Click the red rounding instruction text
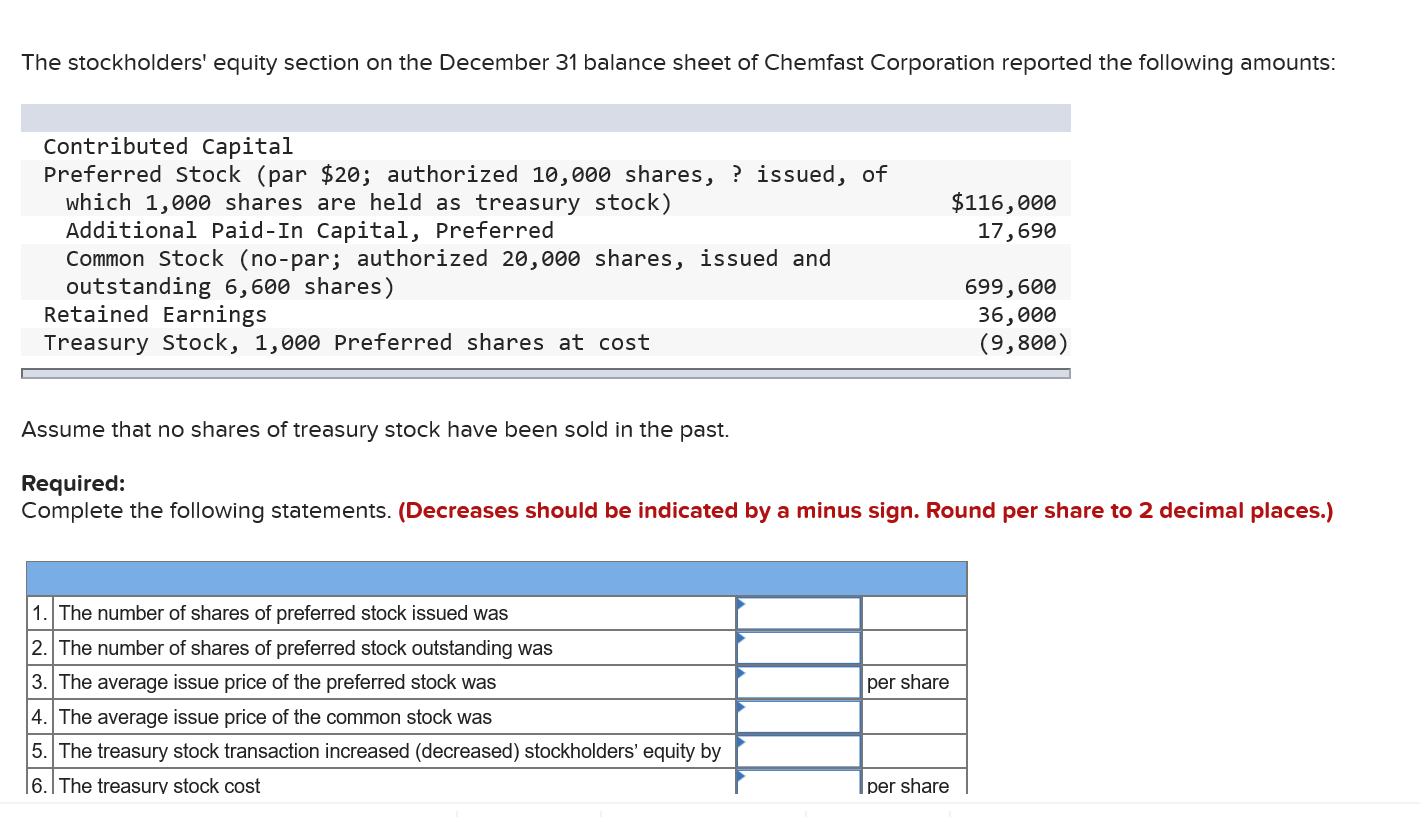Viewport: 1420px width, 817px height. point(865,511)
